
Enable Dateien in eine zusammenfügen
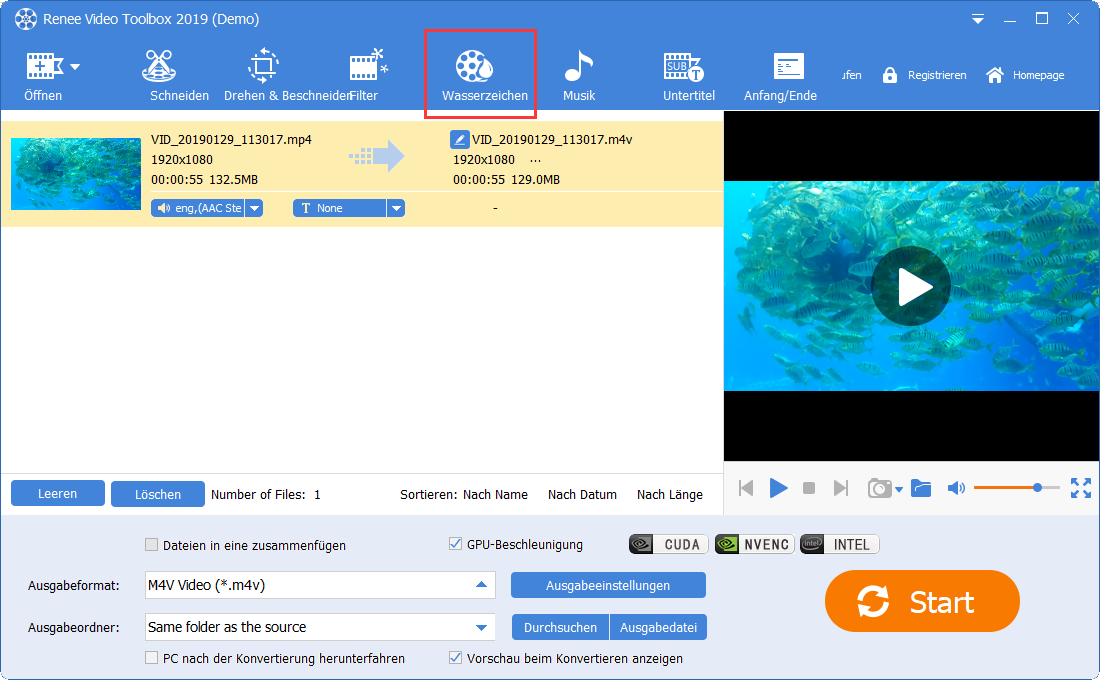tap(152, 544)
